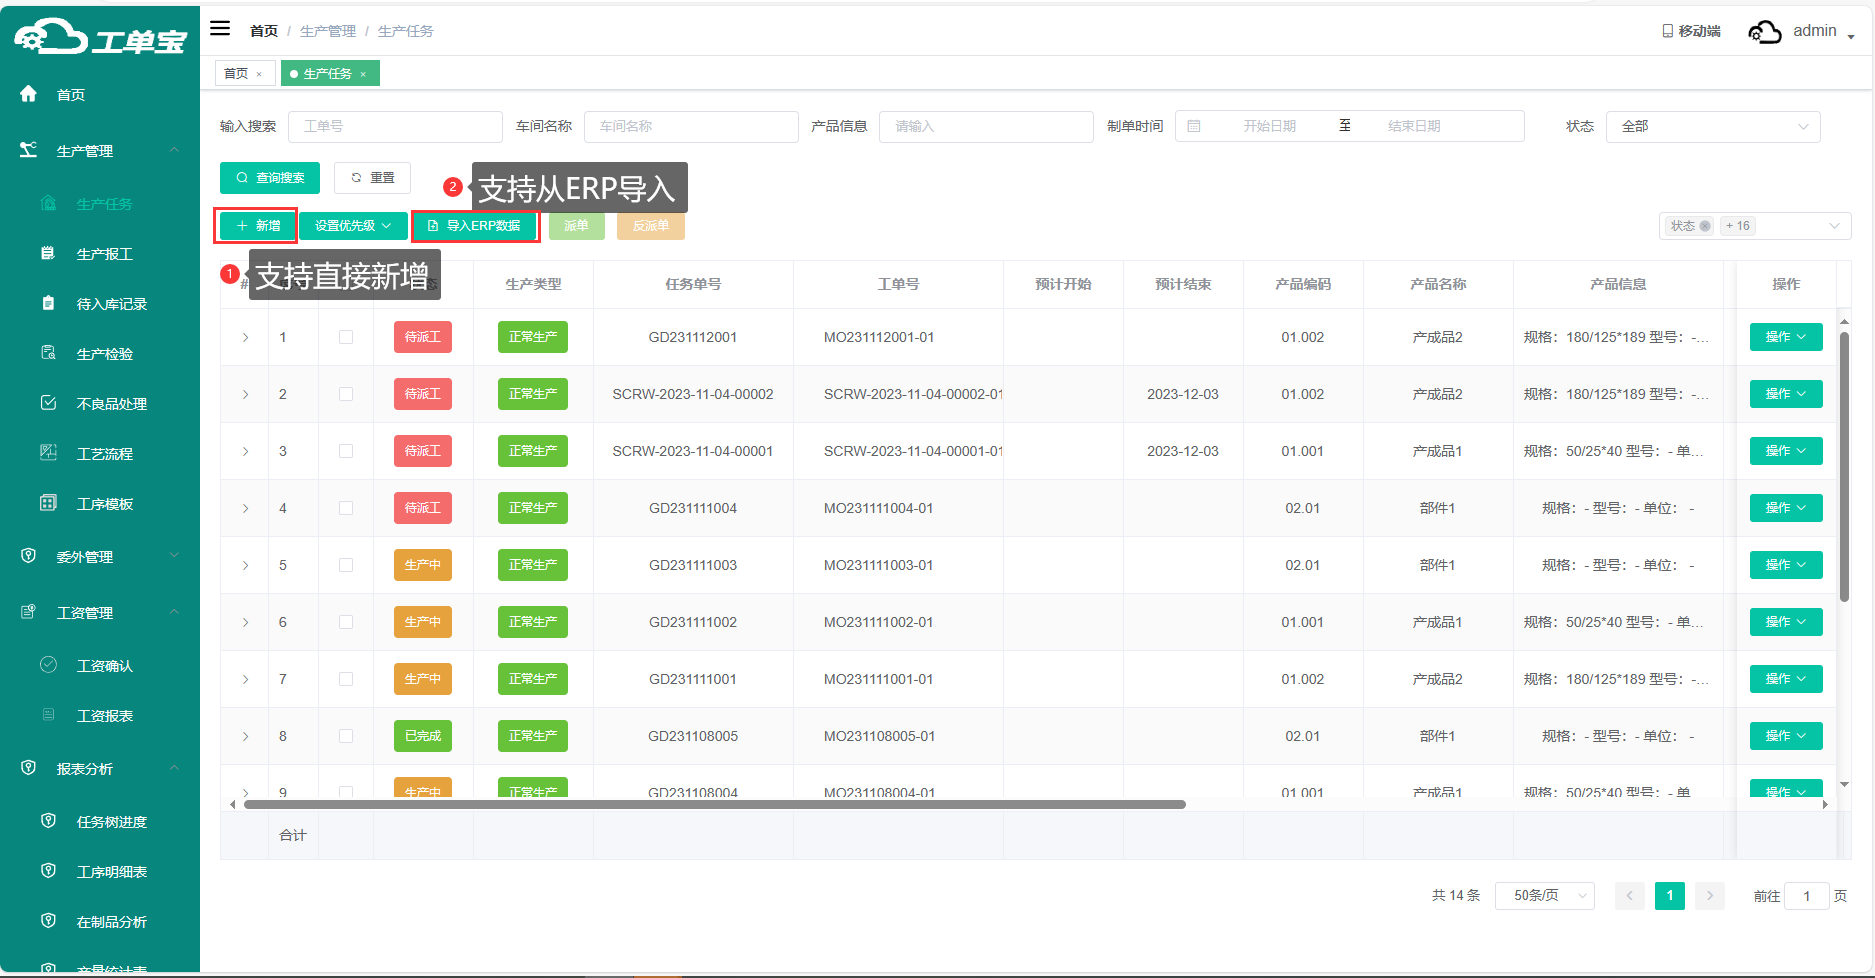Screen dimensions: 1875x978
Task: Close the 生产任务 tab
Action: [x=363, y=74]
